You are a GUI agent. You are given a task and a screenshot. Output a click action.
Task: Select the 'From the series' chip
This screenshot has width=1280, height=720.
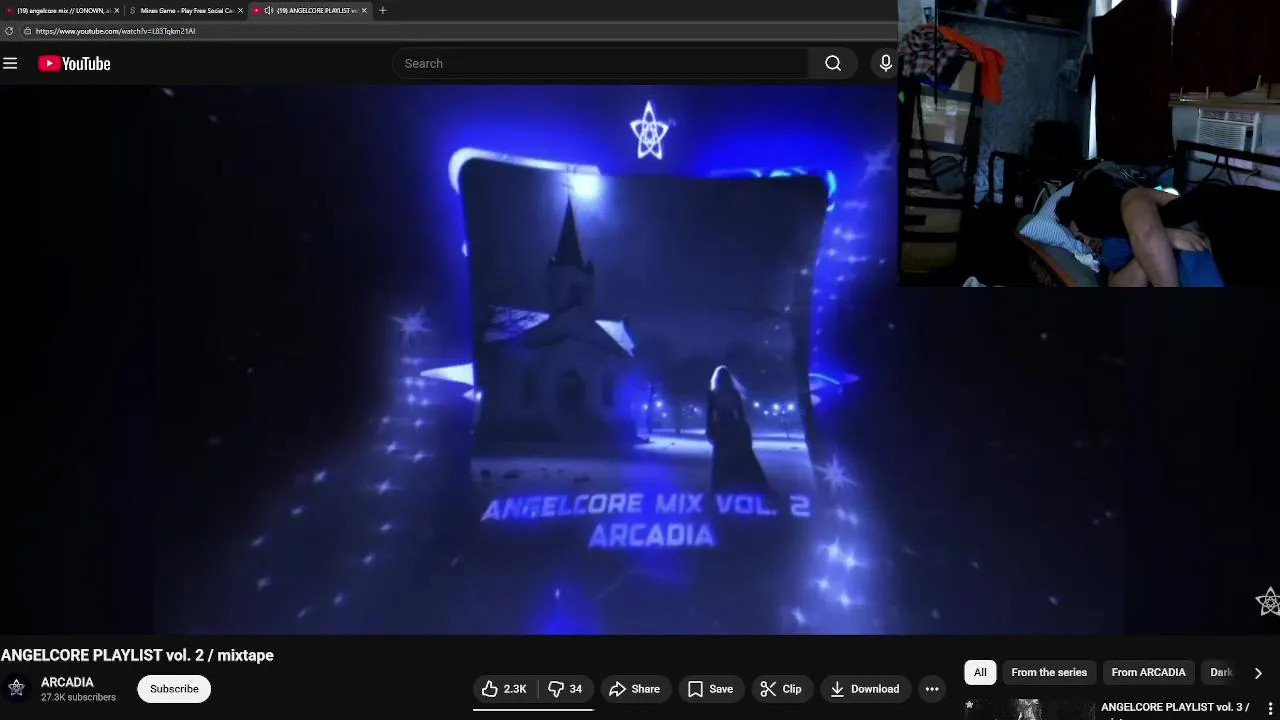[1049, 672]
